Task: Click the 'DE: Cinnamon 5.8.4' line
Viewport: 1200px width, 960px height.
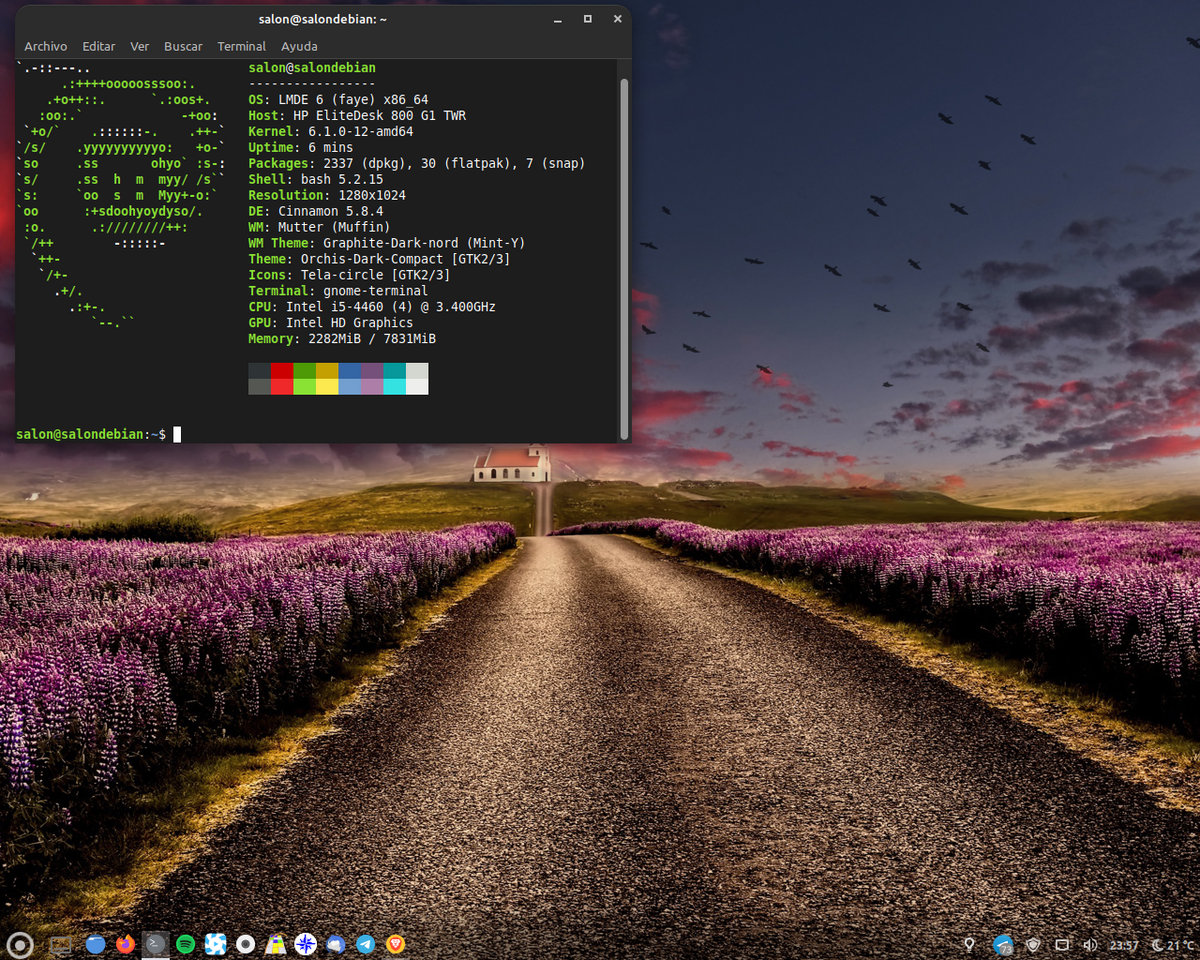Action: click(316, 211)
